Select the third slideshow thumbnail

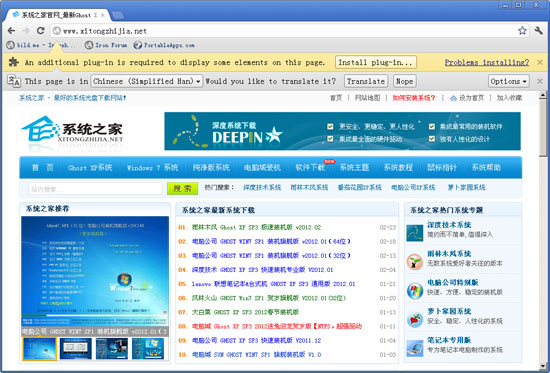click(x=112, y=349)
